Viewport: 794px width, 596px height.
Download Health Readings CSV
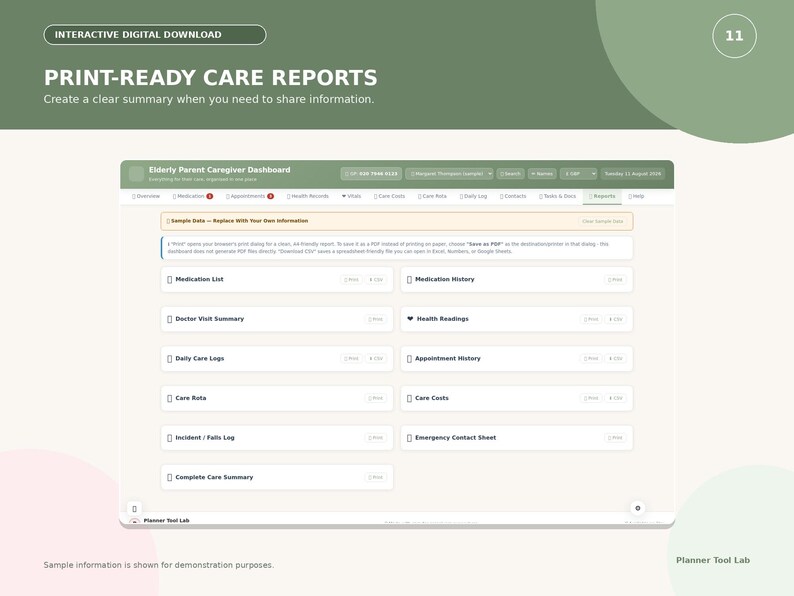tap(615, 319)
